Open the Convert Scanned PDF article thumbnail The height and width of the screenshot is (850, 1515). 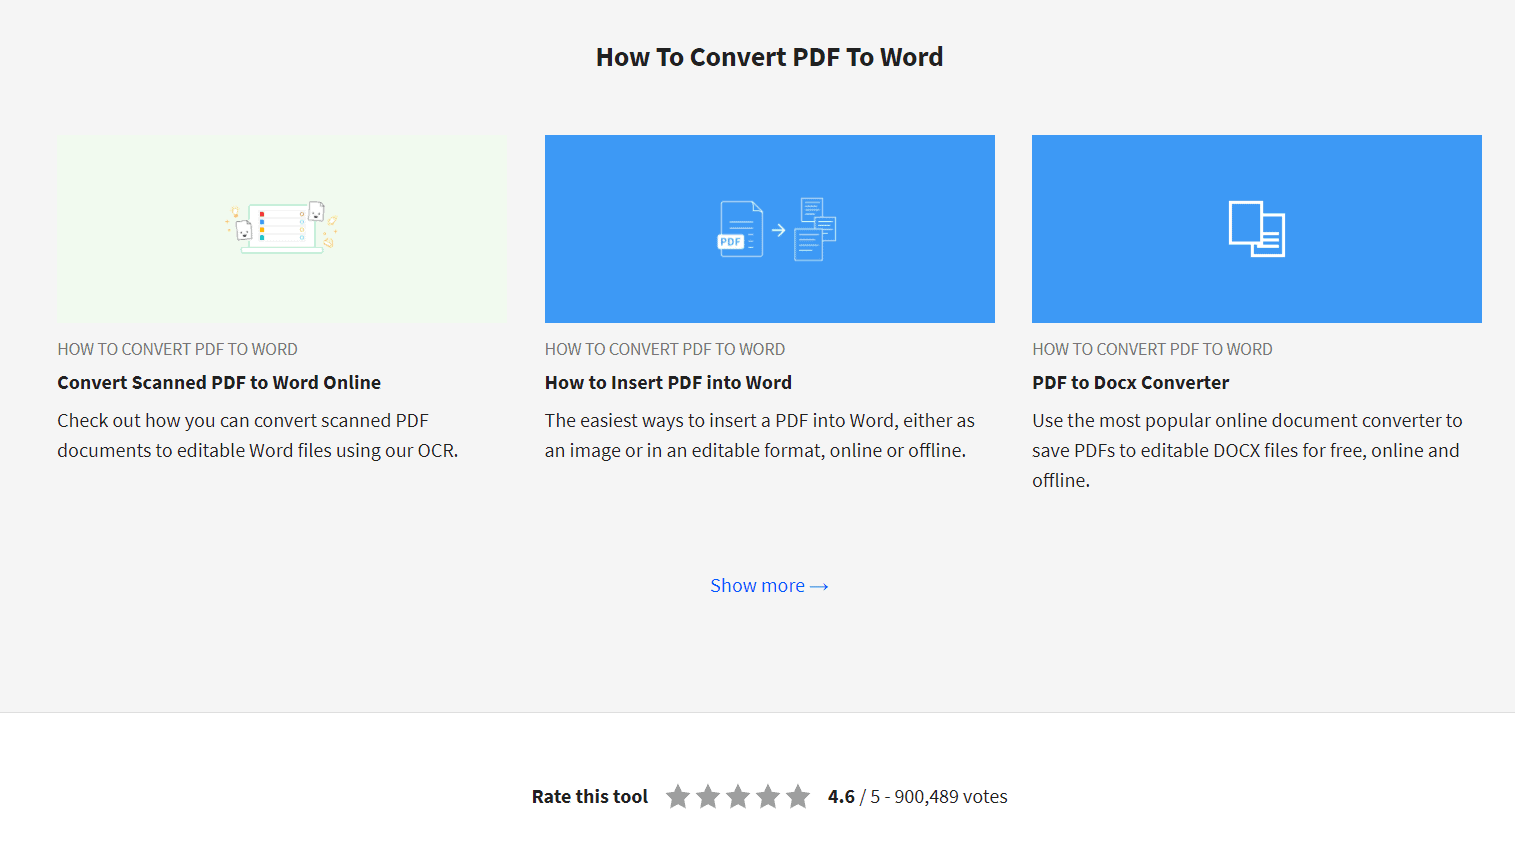click(282, 229)
